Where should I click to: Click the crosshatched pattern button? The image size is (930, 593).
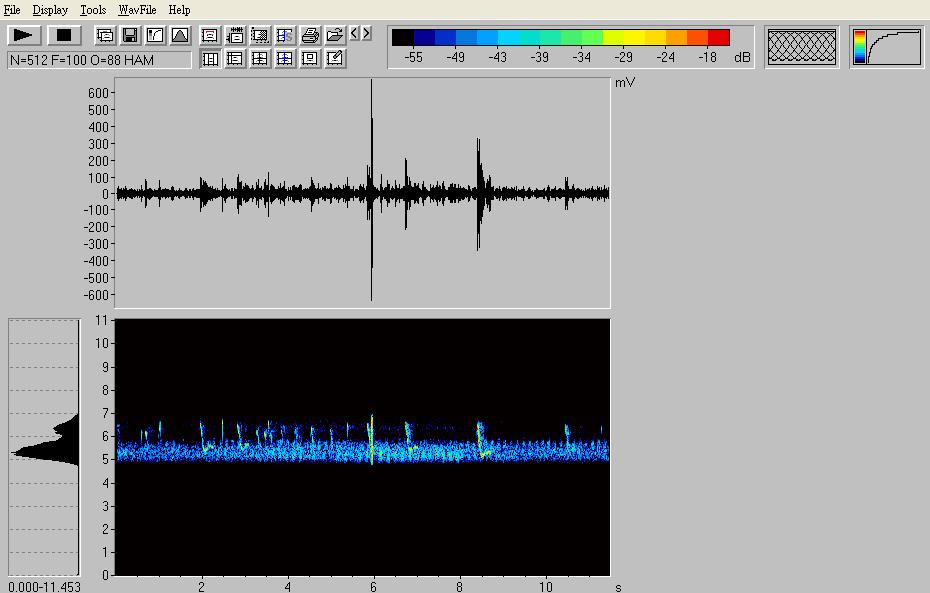pos(802,47)
